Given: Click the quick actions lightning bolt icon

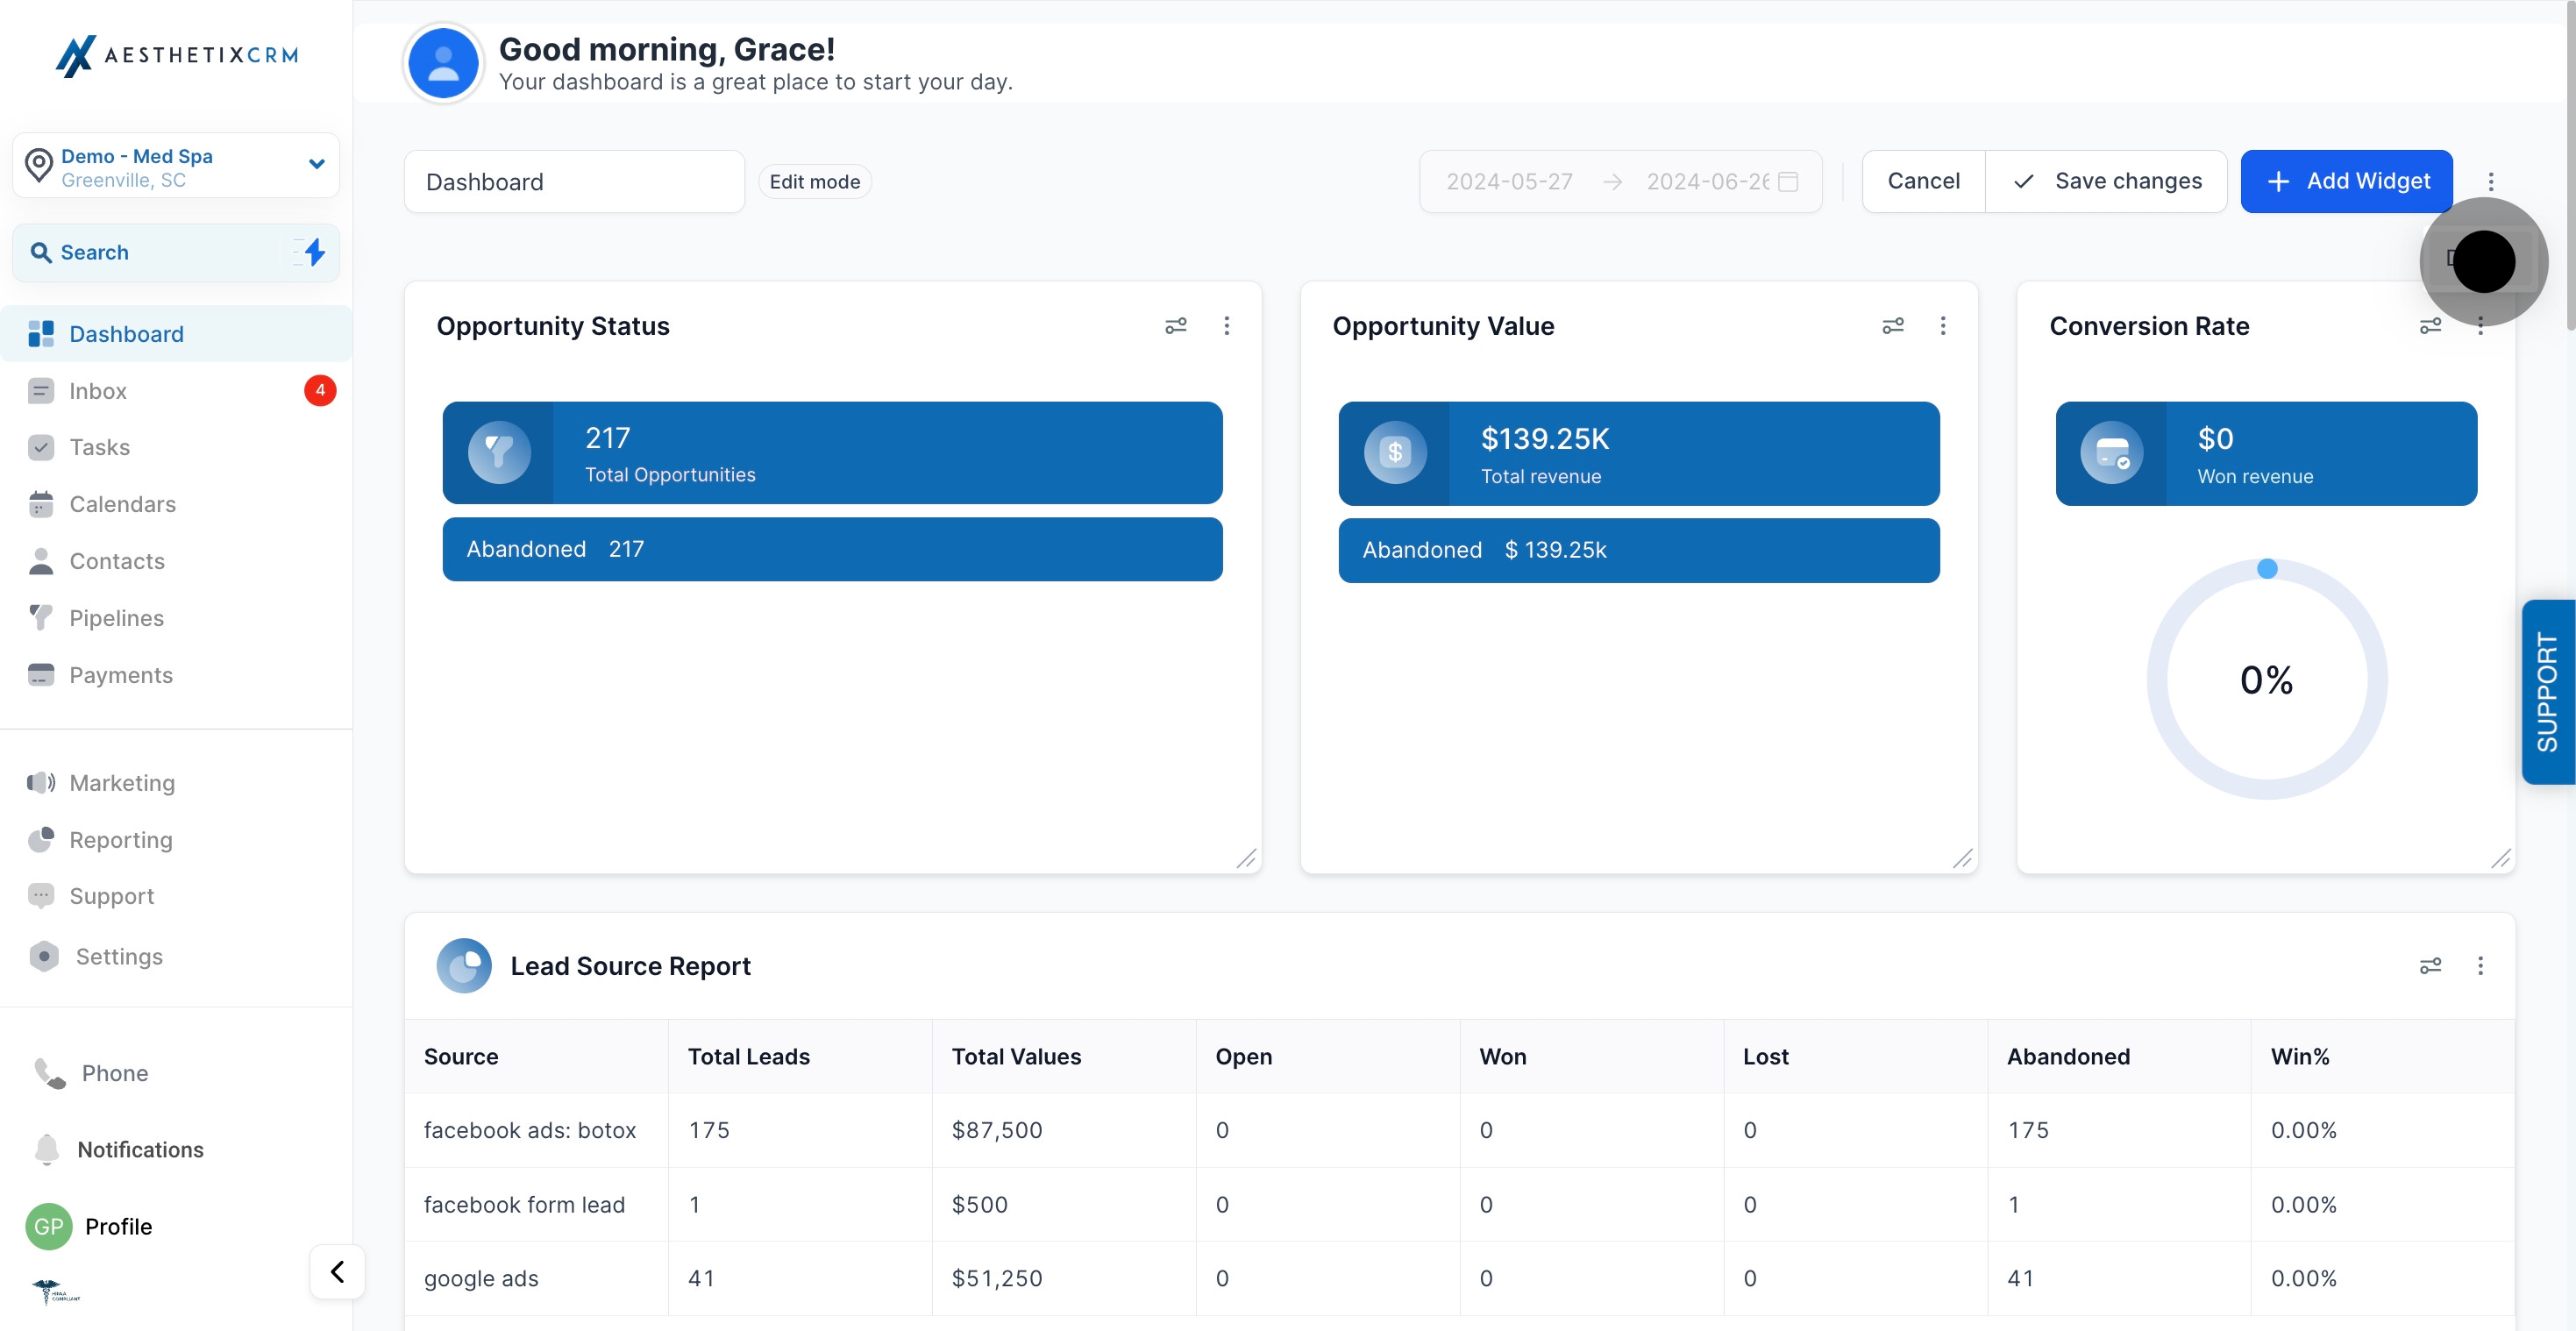Looking at the screenshot, I should point(314,252).
